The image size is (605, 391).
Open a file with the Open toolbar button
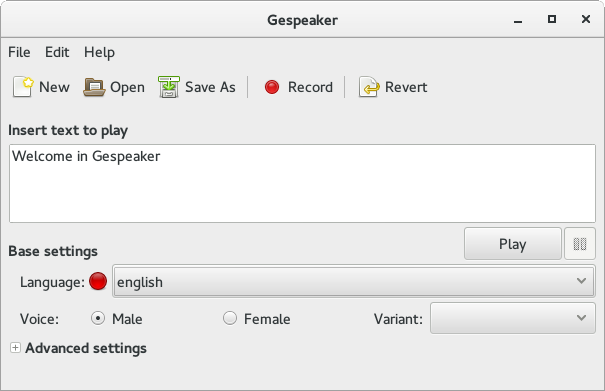[x=114, y=87]
